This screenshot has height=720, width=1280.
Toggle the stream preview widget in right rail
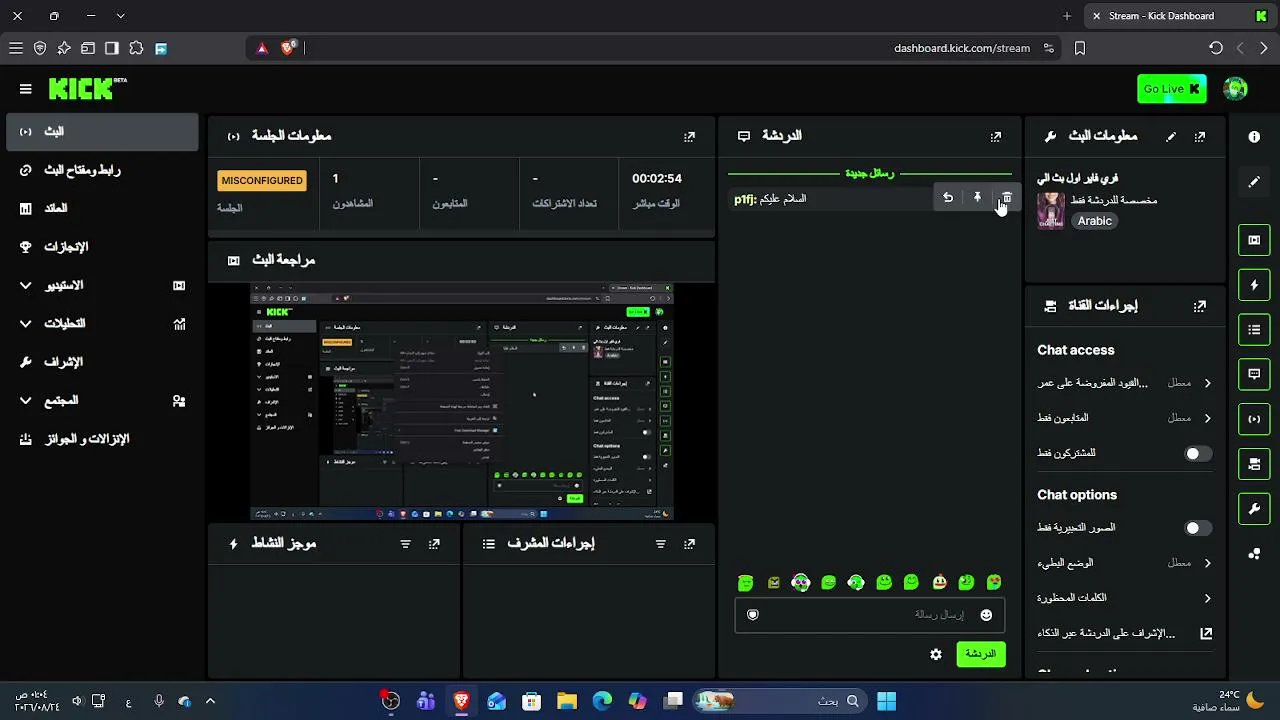tap(1254, 240)
